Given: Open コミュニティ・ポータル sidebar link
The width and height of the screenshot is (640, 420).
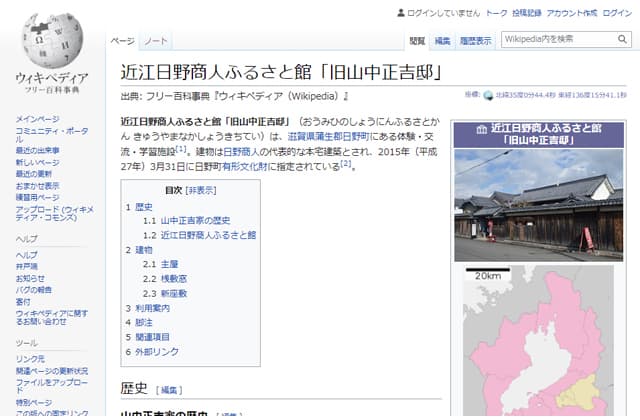Looking at the screenshot, I should point(52,135).
